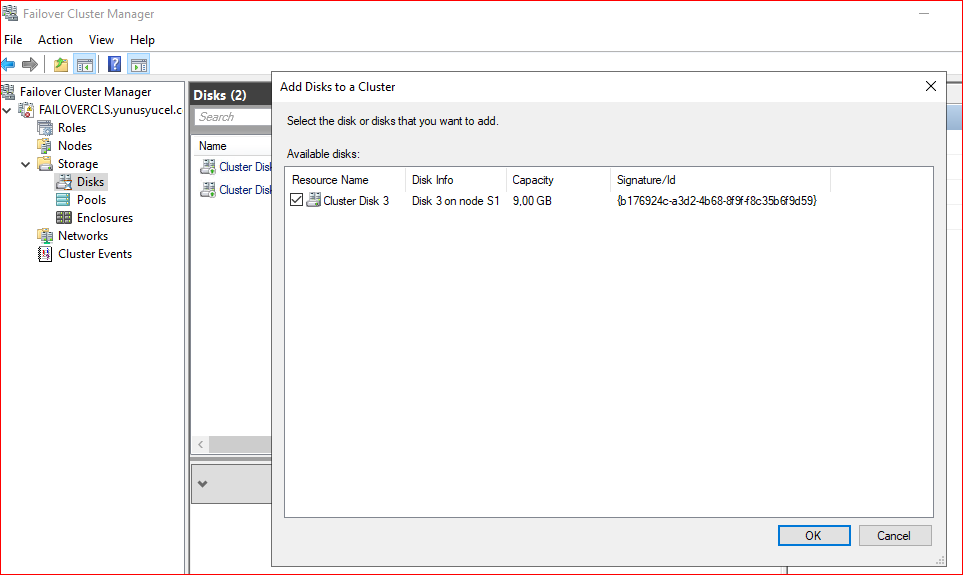Click the 'Disk 3 on node S1' cell
Viewport: 963px width, 575px height.
456,200
